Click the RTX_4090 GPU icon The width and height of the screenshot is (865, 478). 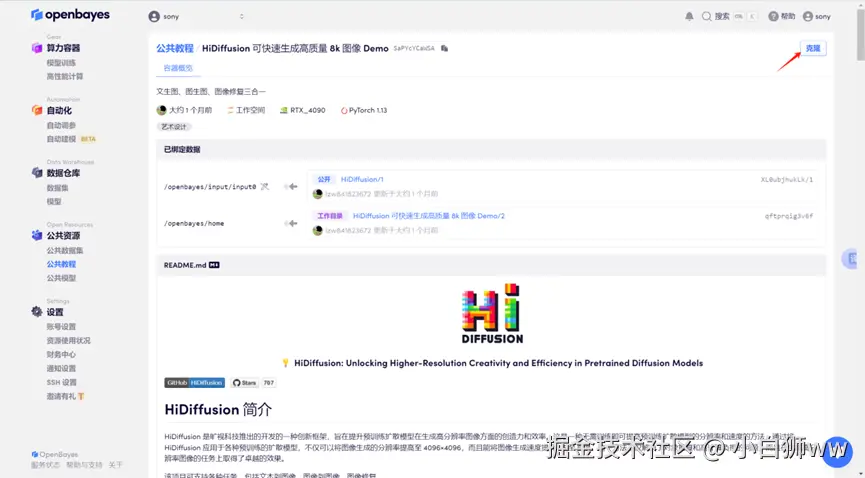284,110
